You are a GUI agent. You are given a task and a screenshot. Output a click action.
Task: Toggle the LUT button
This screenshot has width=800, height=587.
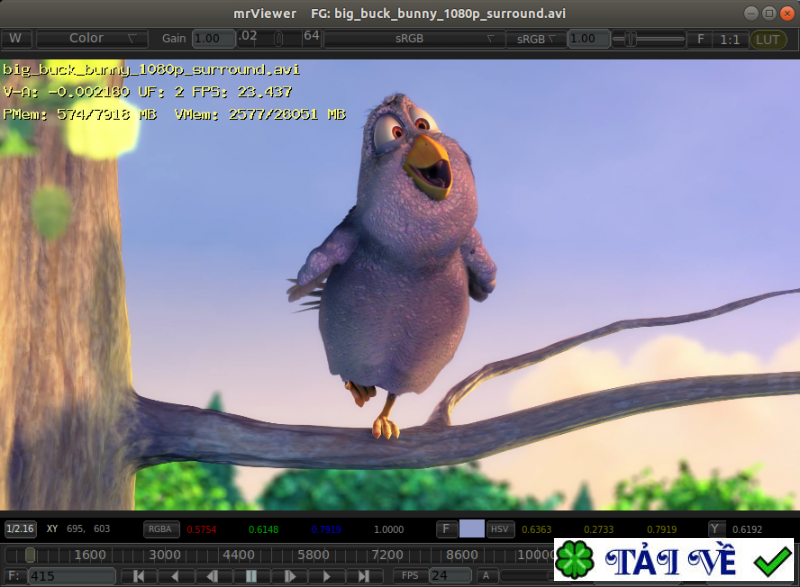pos(768,39)
